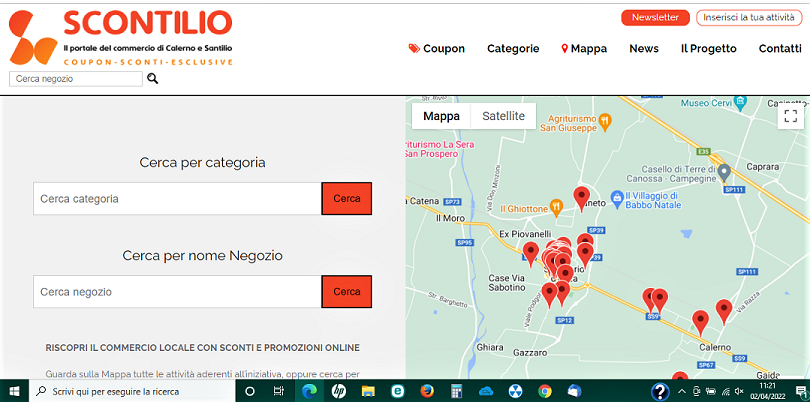Click the Museo Cervi map marker
Image resolution: width=810 pixels, height=402 pixels.
pyautogui.click(x=741, y=100)
